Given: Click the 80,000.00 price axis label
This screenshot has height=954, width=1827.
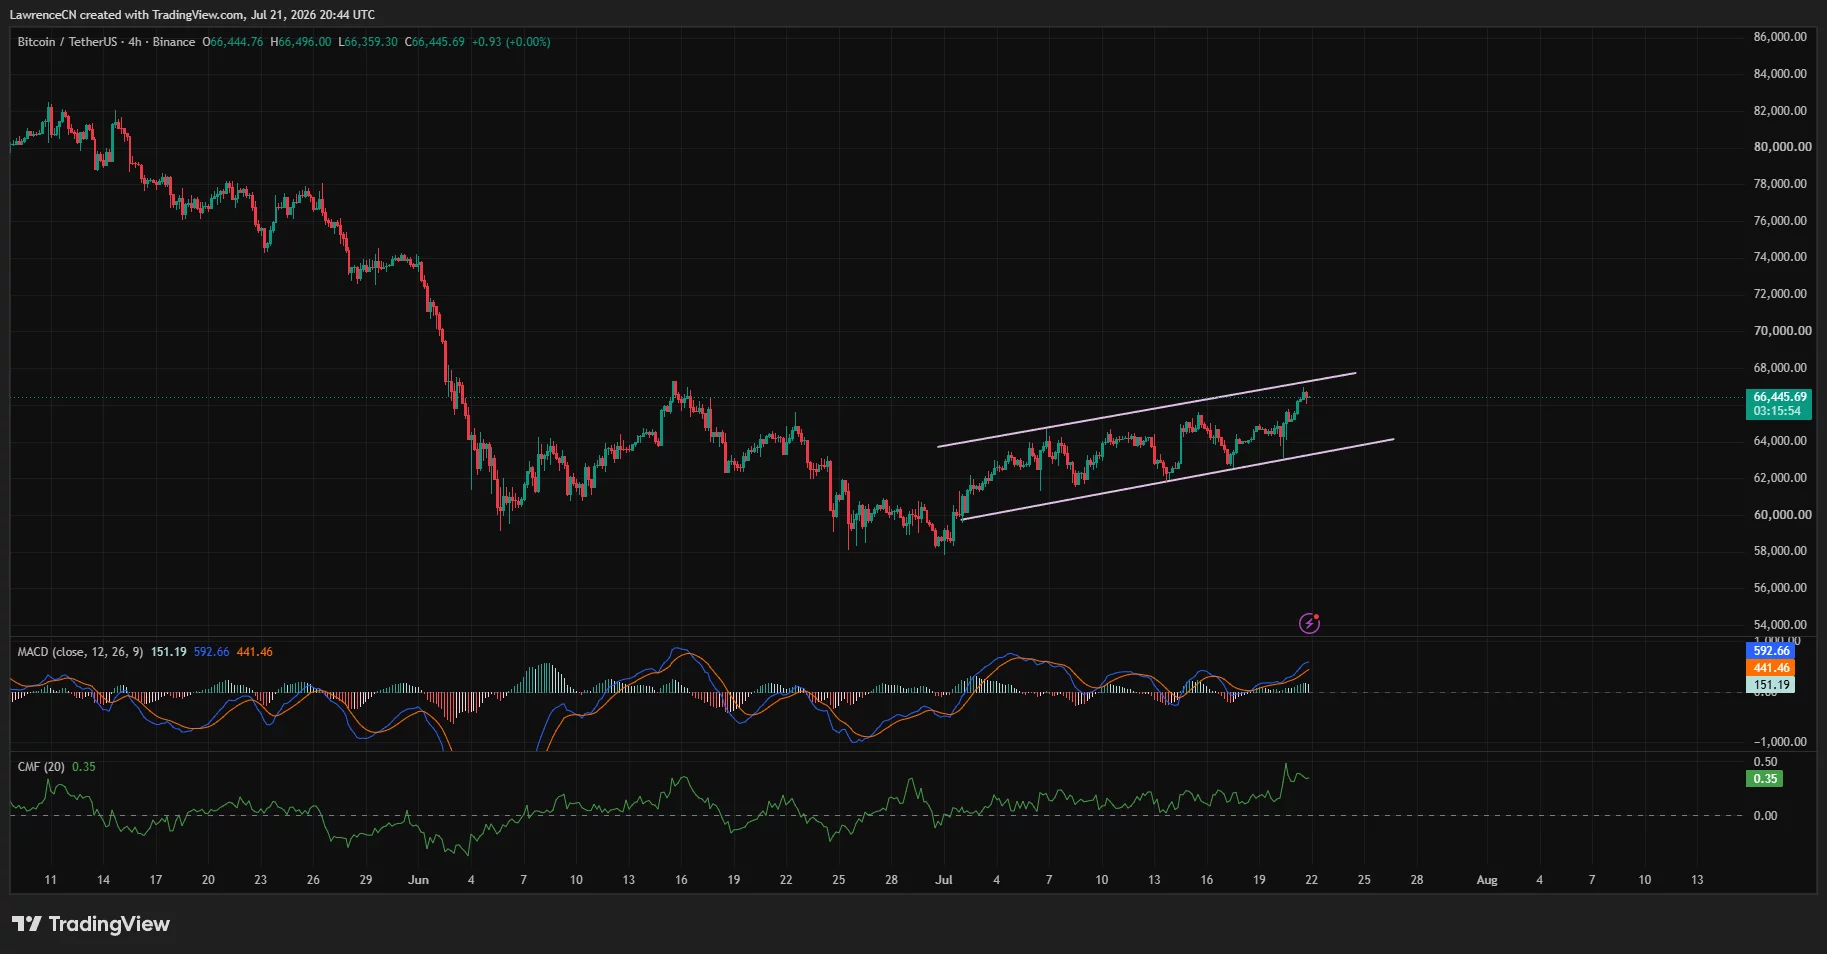Looking at the screenshot, I should pyautogui.click(x=1780, y=147).
